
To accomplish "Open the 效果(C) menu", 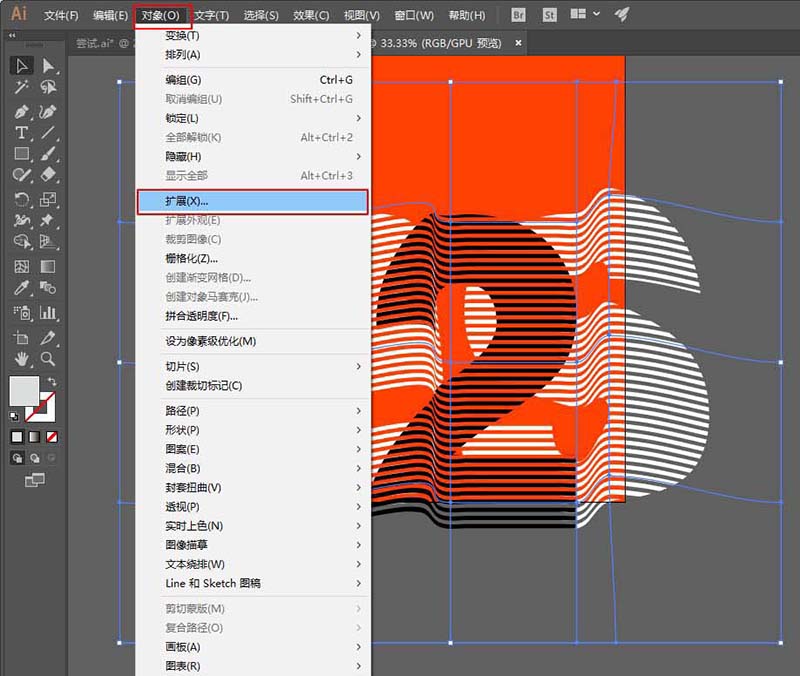I will 310,16.
